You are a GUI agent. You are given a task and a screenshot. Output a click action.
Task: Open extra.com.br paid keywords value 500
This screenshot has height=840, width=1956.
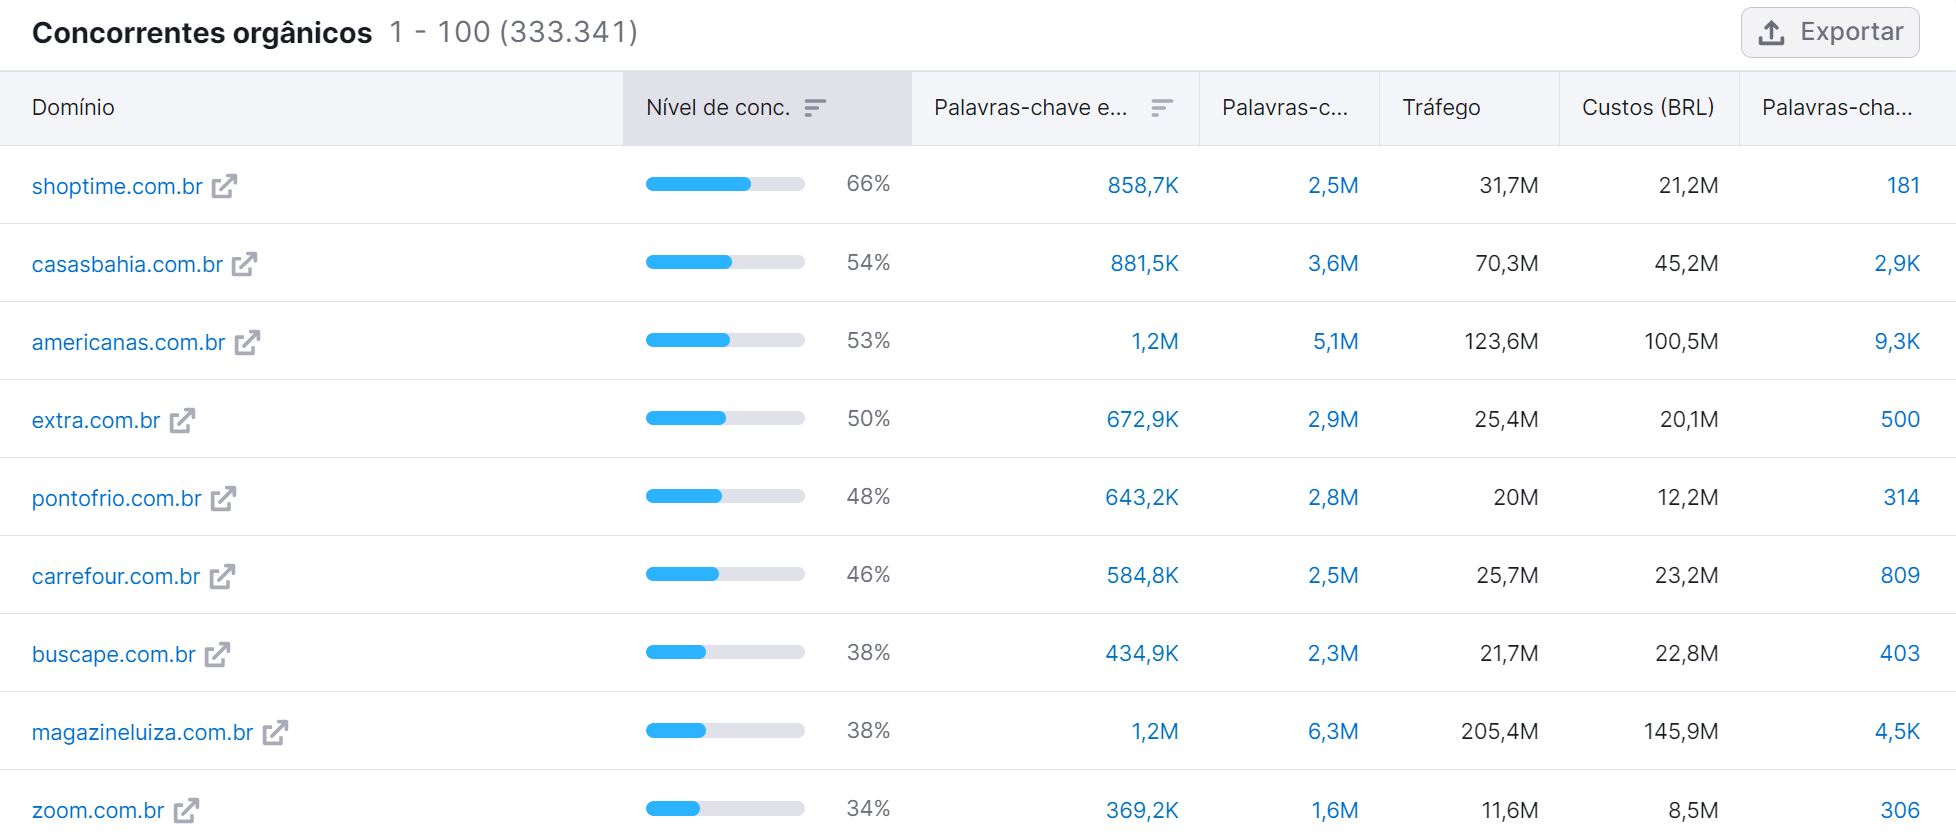(1900, 419)
